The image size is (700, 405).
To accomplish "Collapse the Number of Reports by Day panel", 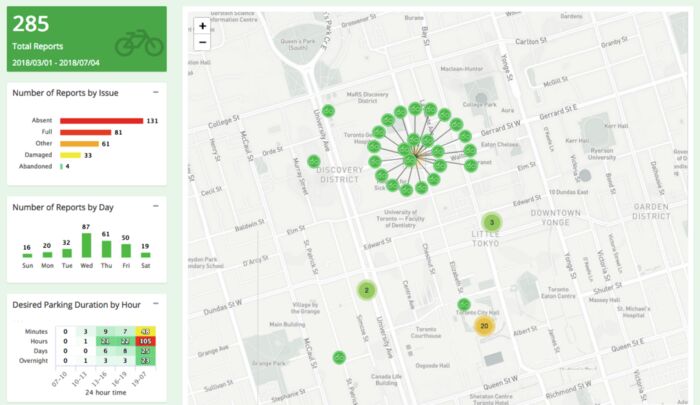I will coord(156,206).
